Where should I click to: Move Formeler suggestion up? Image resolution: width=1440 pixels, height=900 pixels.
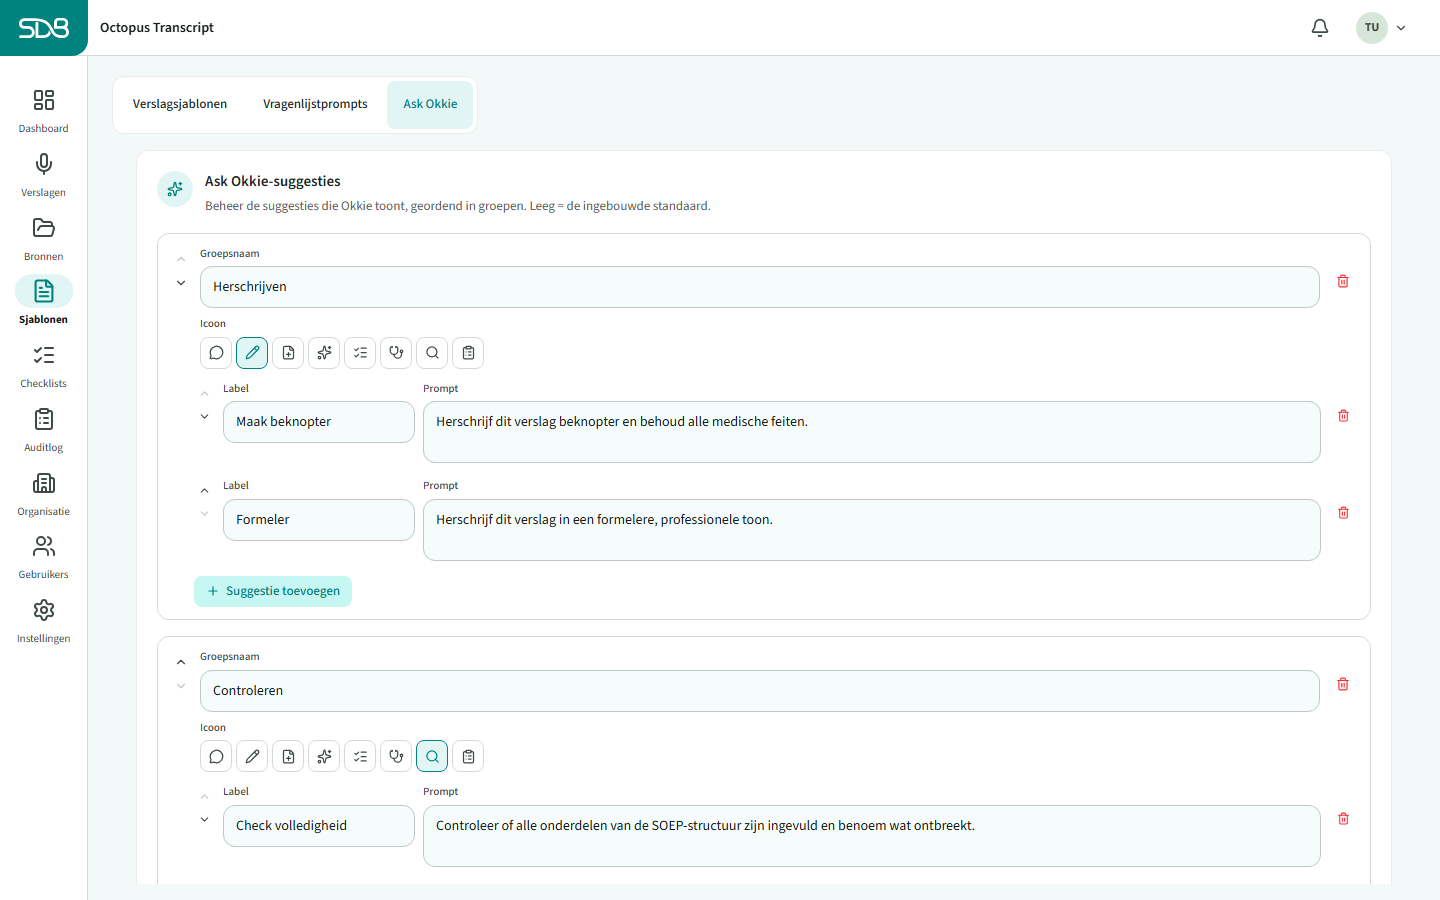point(204,491)
